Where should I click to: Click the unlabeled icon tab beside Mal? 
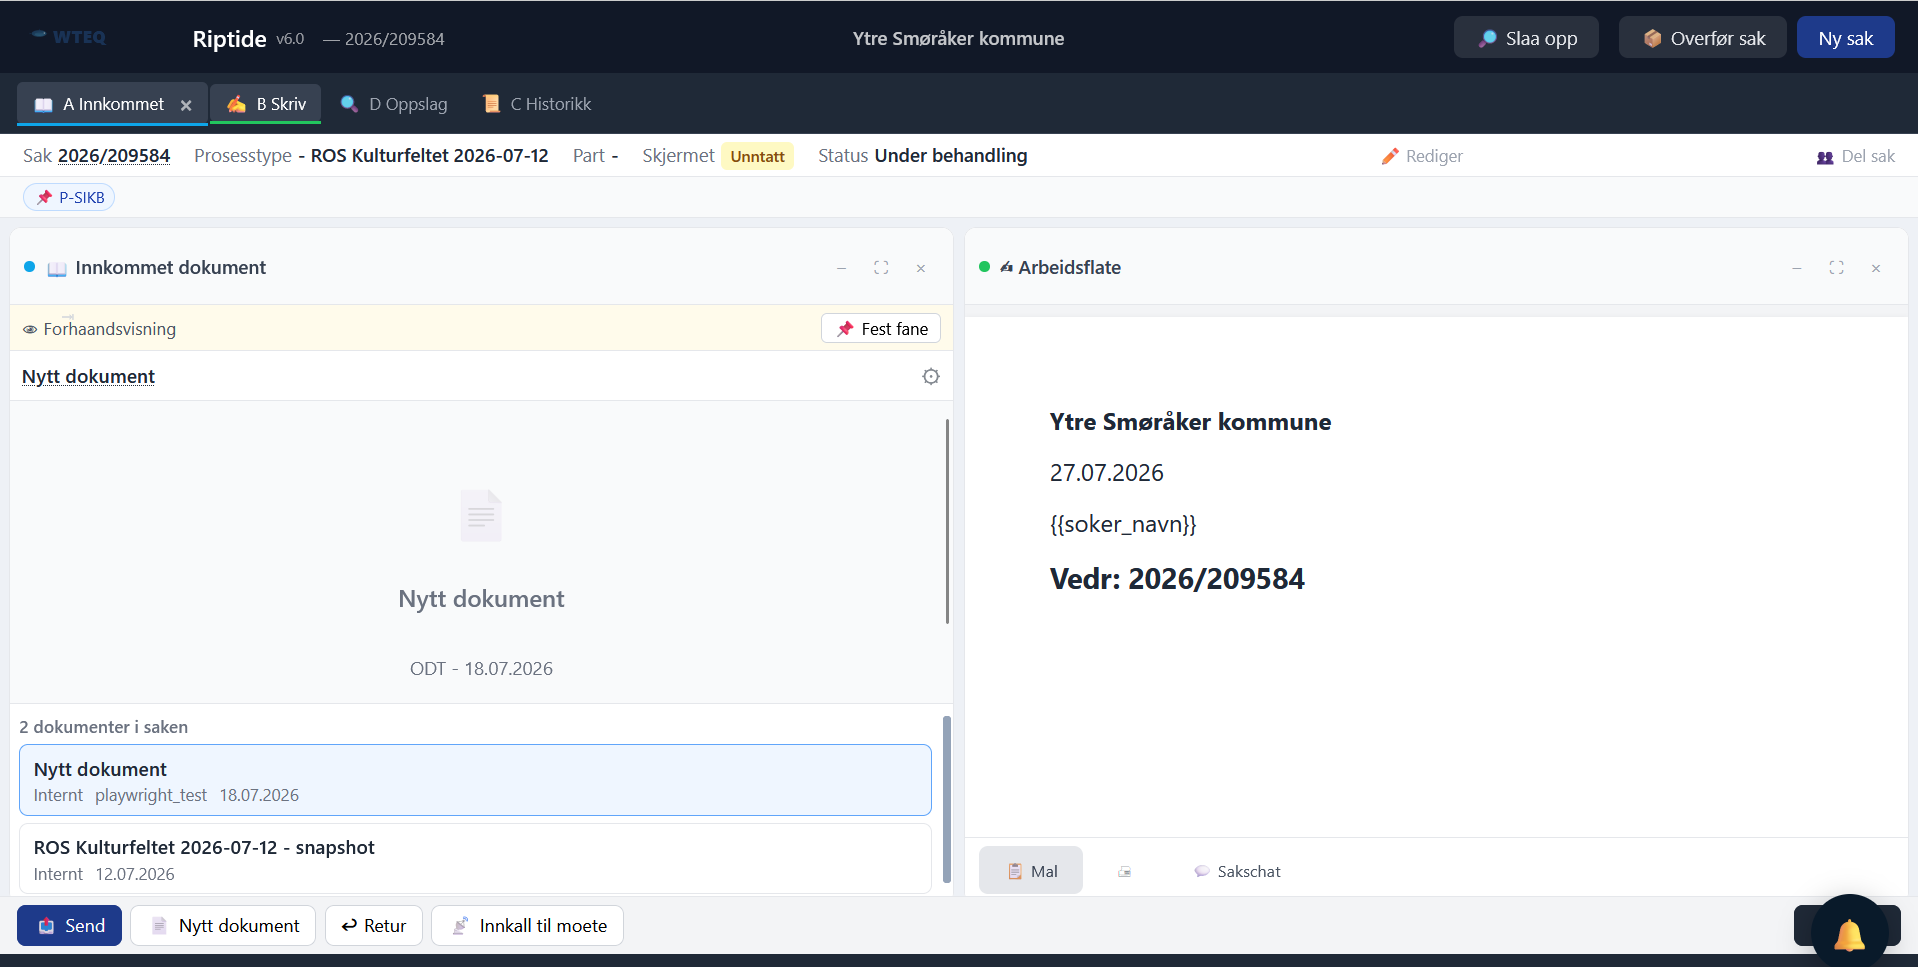click(1125, 871)
